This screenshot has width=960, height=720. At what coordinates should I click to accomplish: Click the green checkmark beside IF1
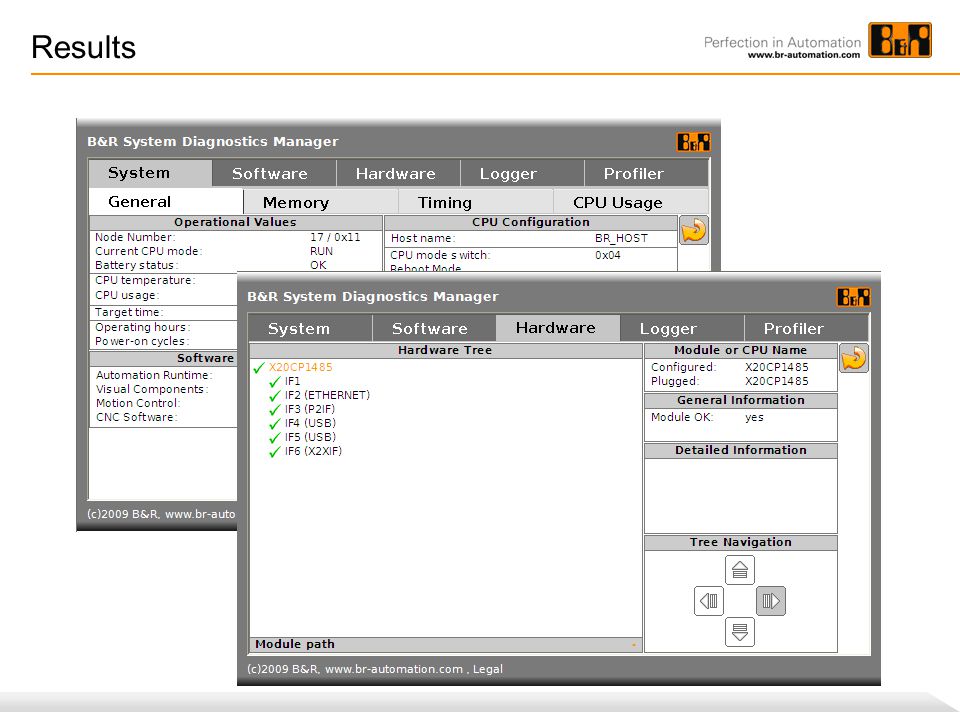pos(275,381)
